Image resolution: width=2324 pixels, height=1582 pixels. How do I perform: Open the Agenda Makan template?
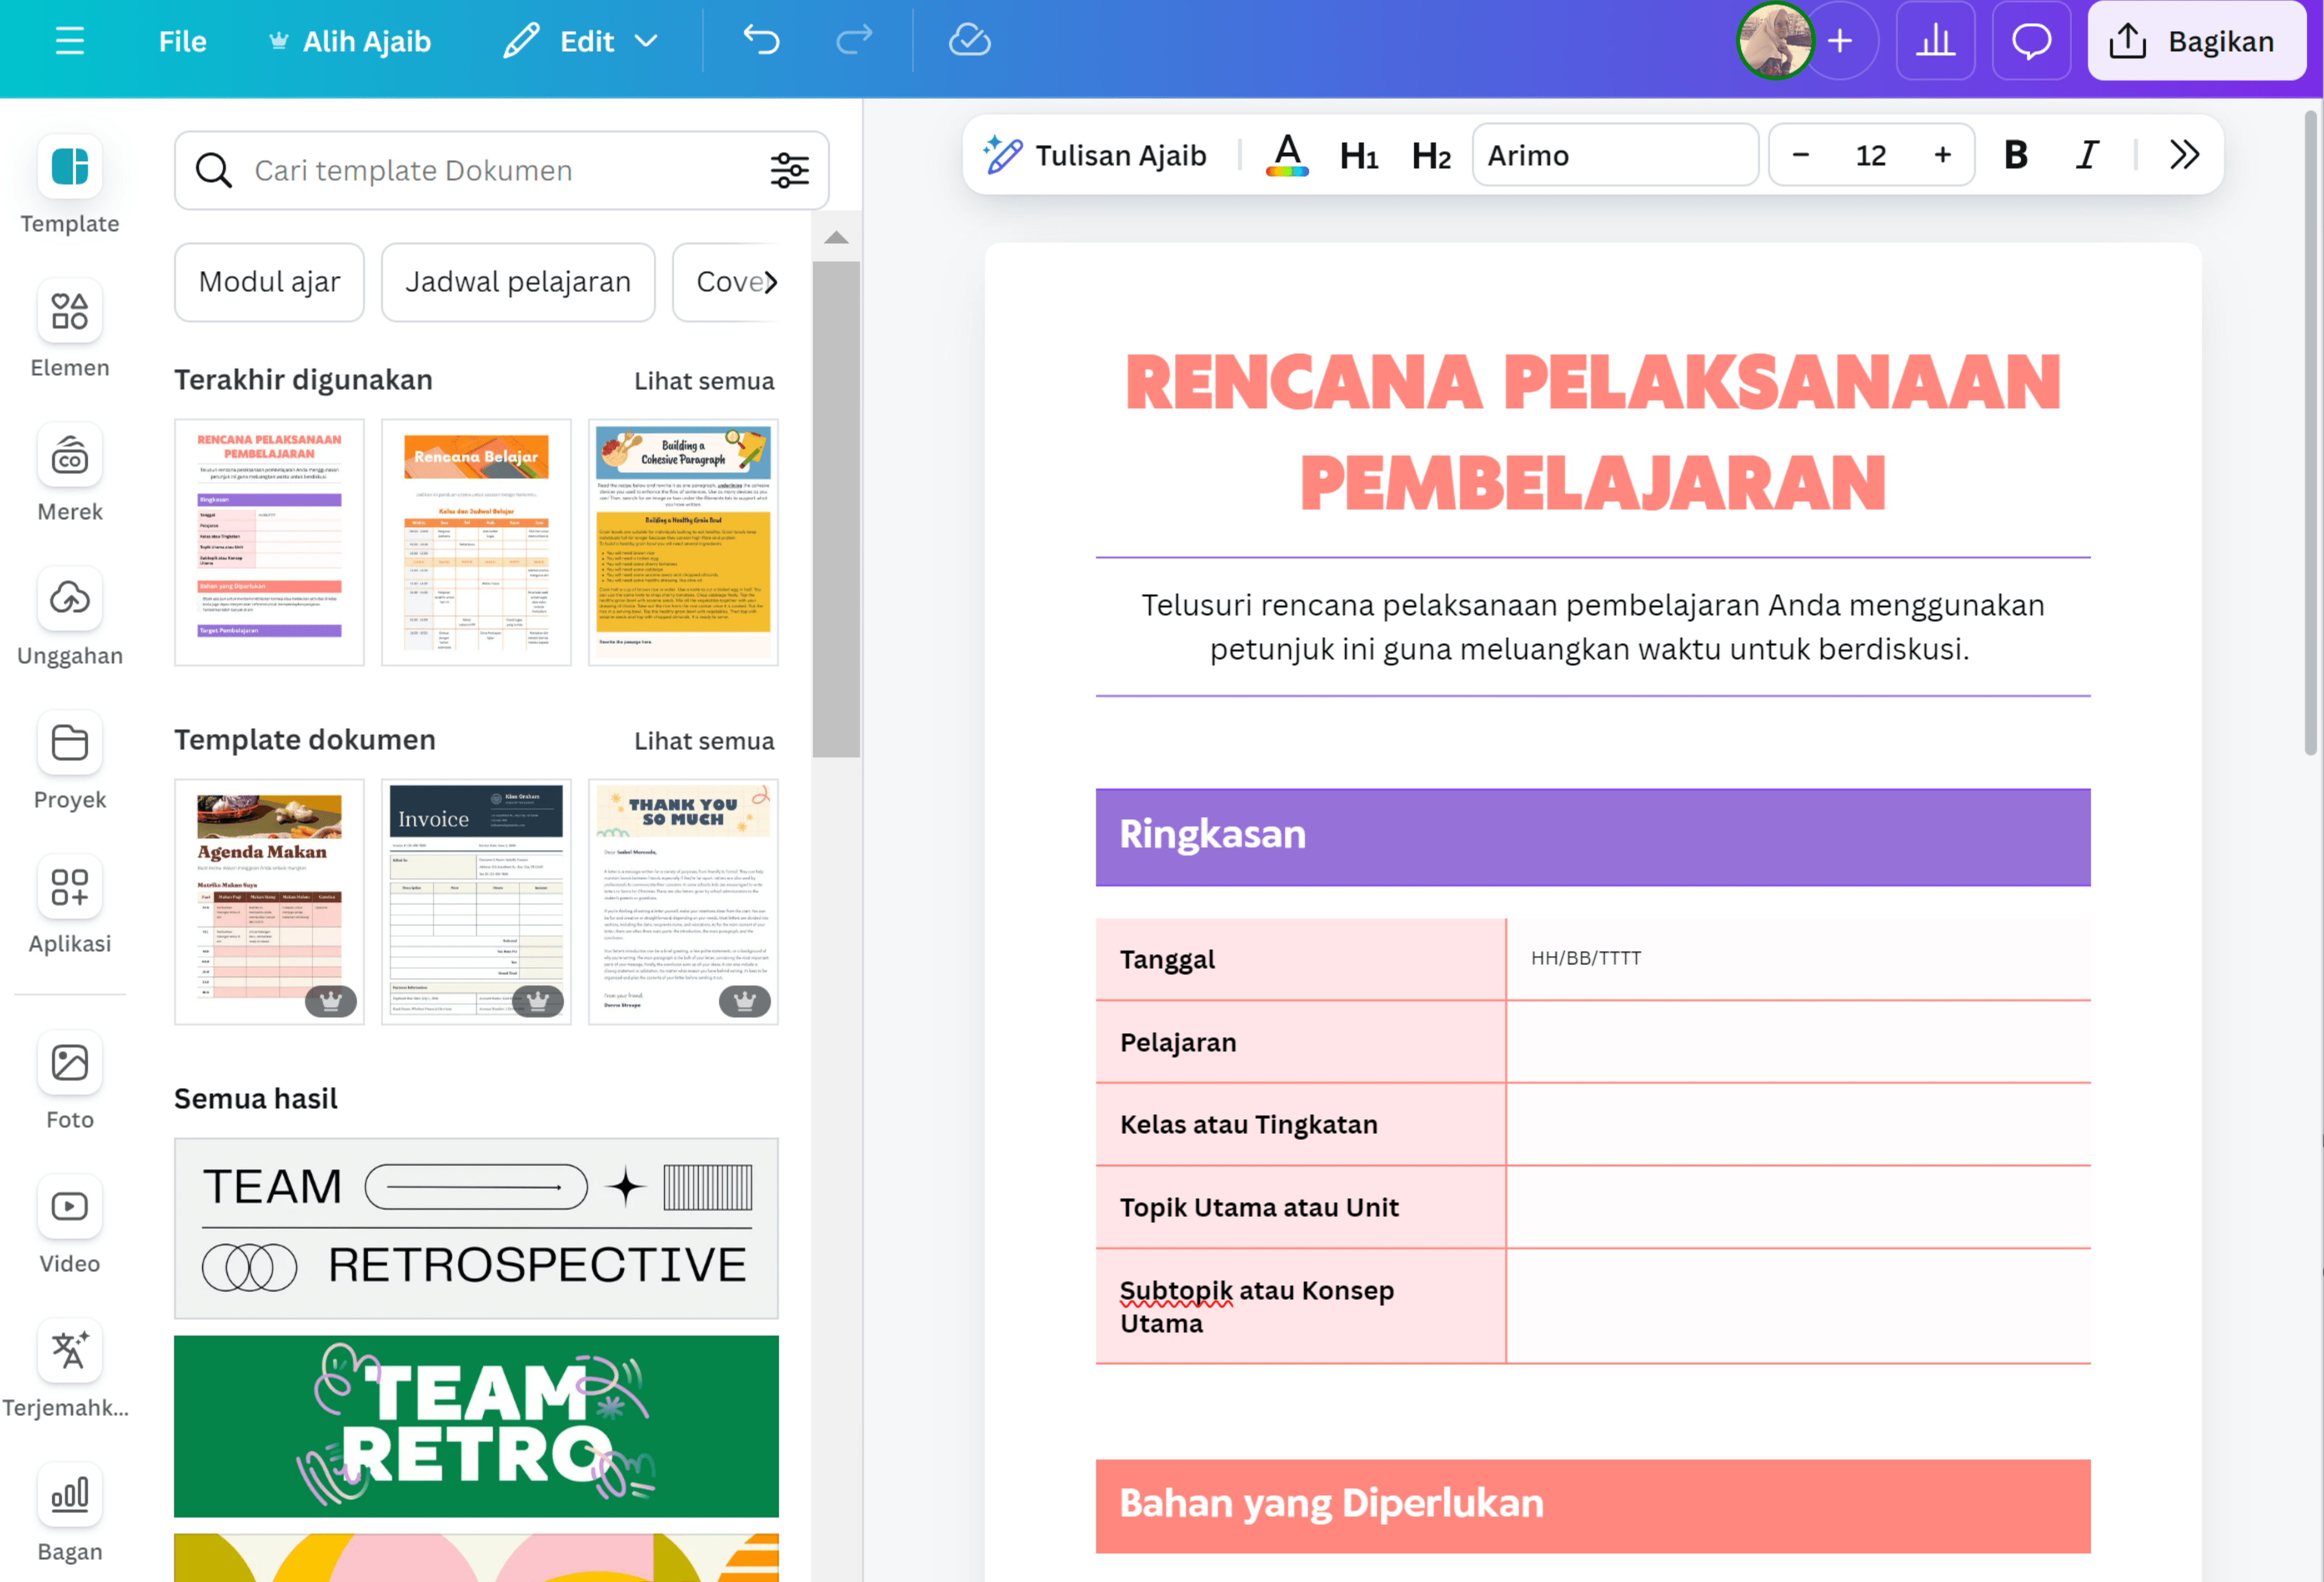coord(269,902)
